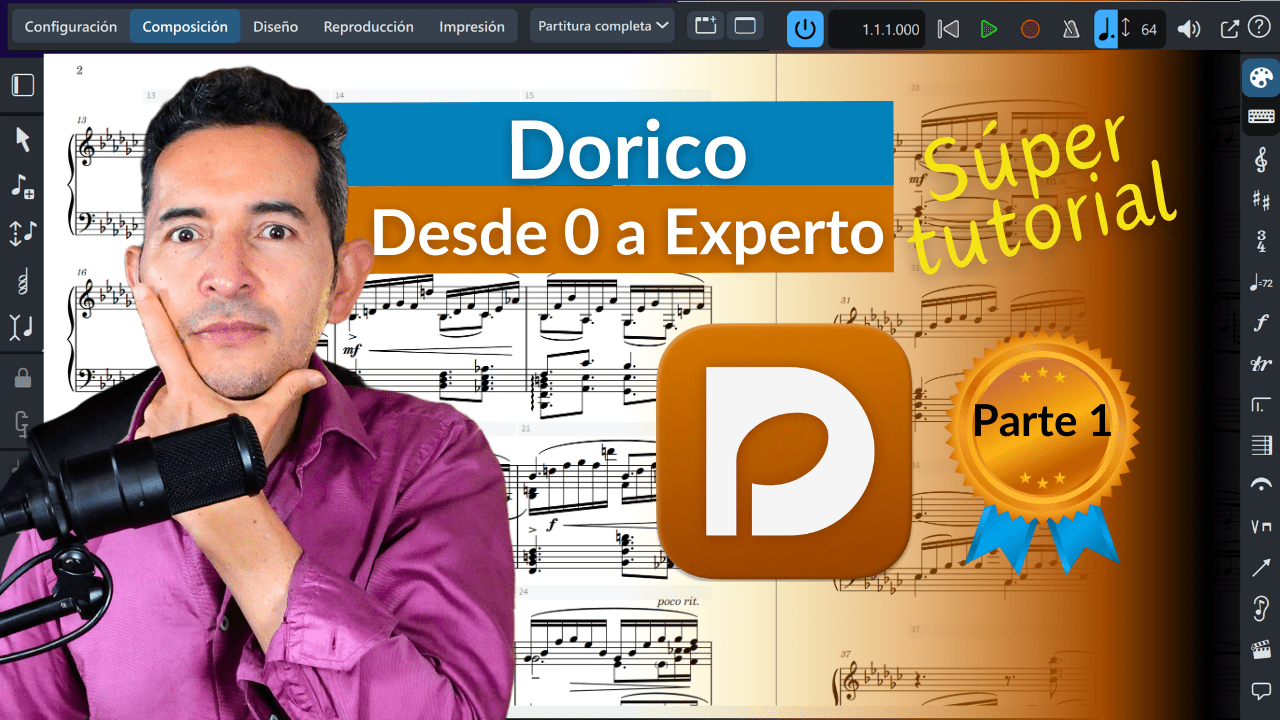
Task: Open the tempo markings panel
Action: click(1261, 282)
